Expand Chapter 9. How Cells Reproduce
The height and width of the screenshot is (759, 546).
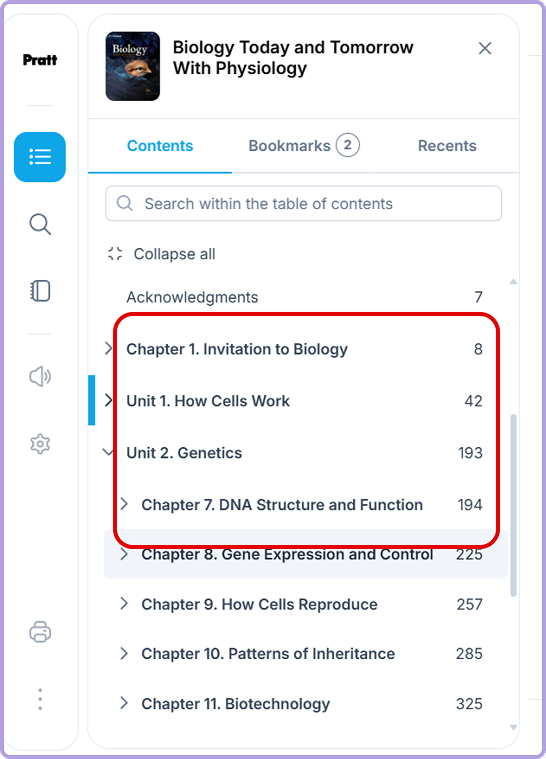pyautogui.click(x=124, y=604)
